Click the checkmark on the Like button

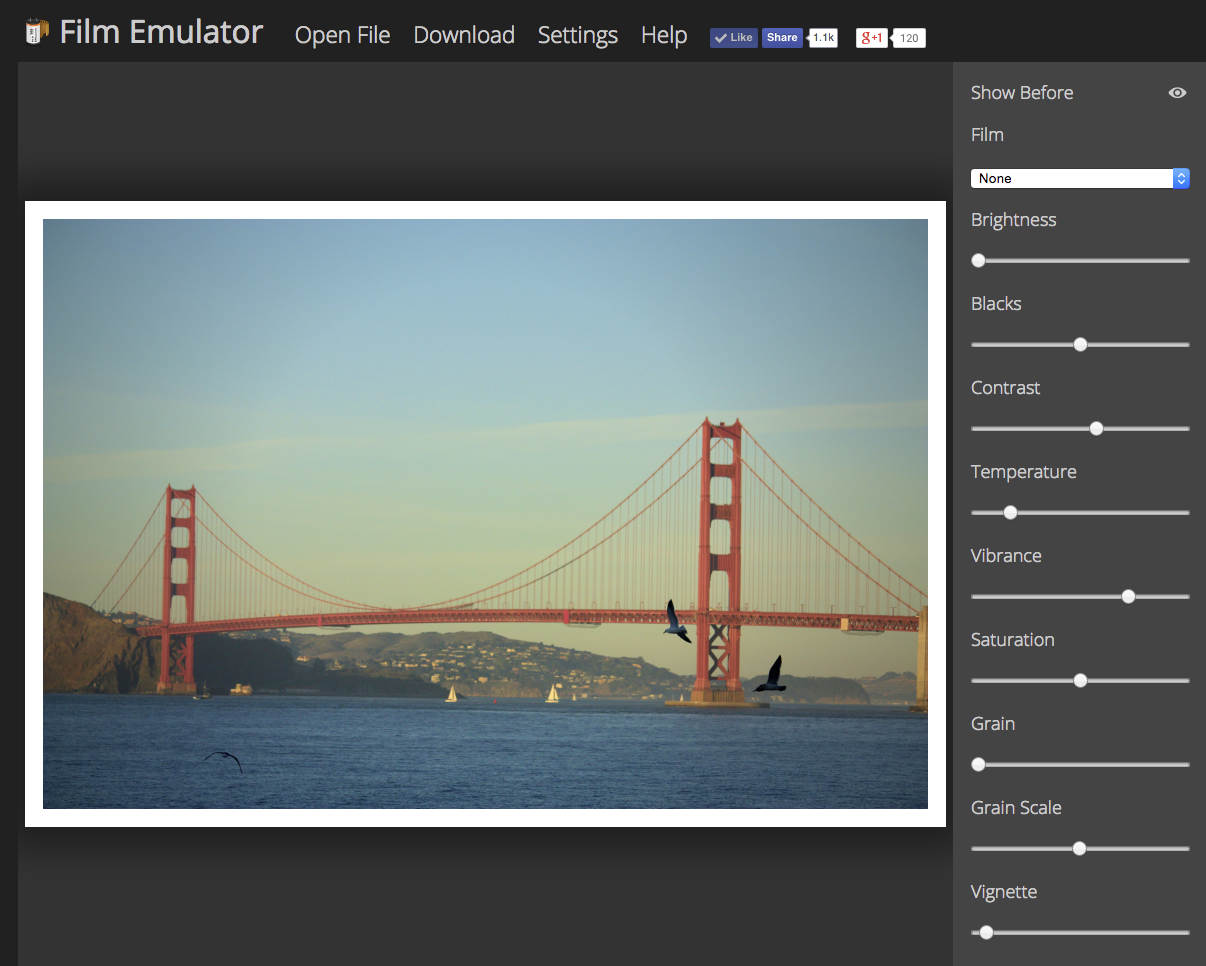click(722, 37)
